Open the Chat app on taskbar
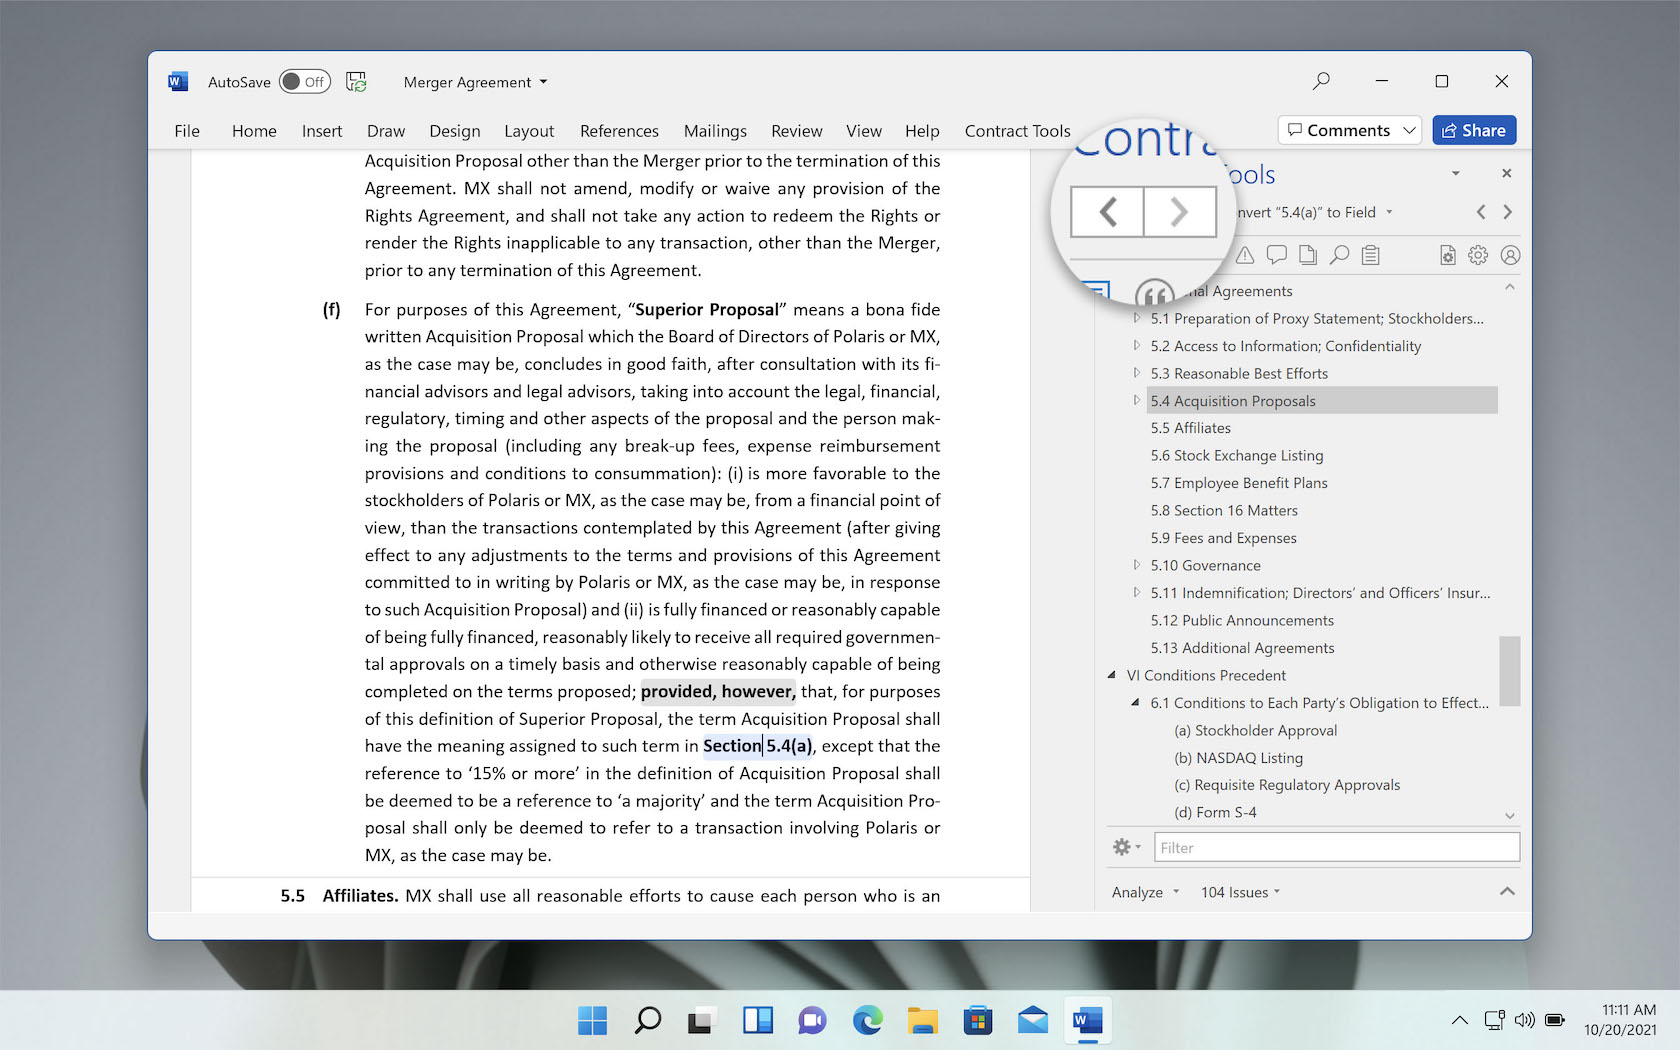Screen dimensions: 1680x1050 (812, 1020)
